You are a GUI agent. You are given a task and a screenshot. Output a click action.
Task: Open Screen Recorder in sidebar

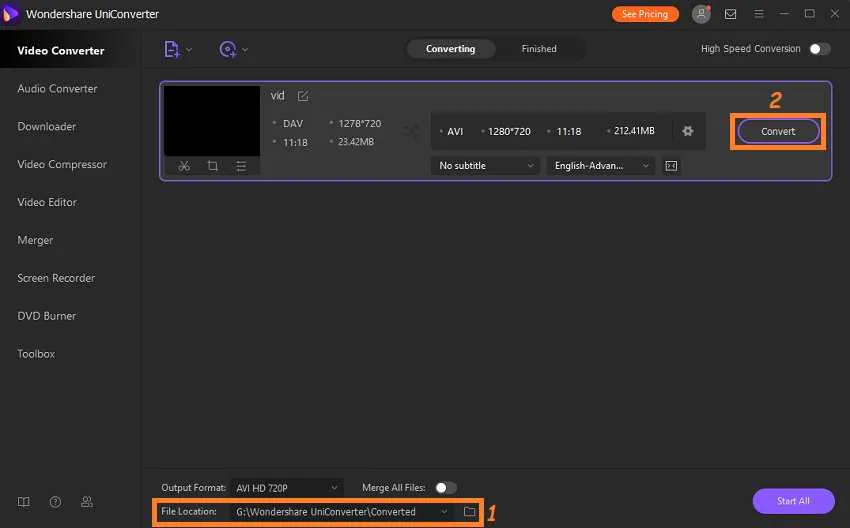click(x=56, y=278)
